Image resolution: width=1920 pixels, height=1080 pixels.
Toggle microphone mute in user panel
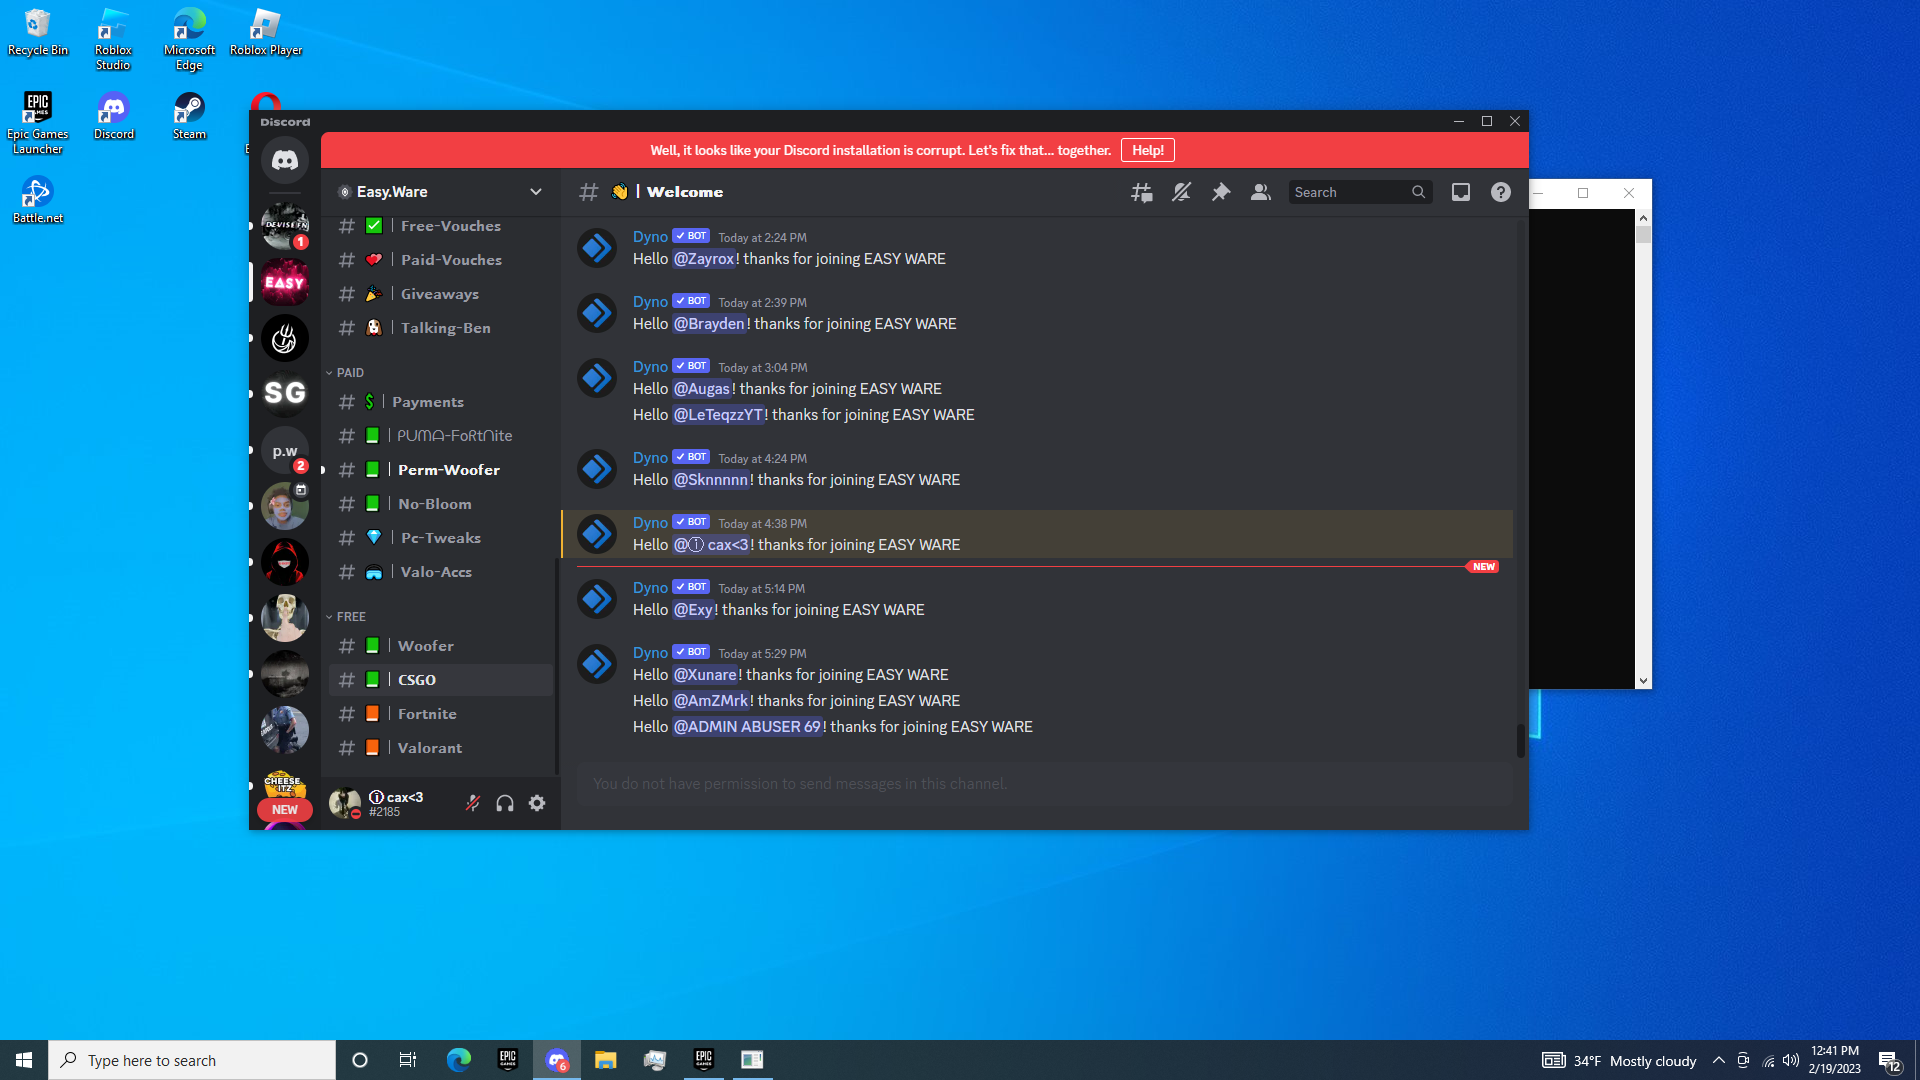(x=473, y=803)
